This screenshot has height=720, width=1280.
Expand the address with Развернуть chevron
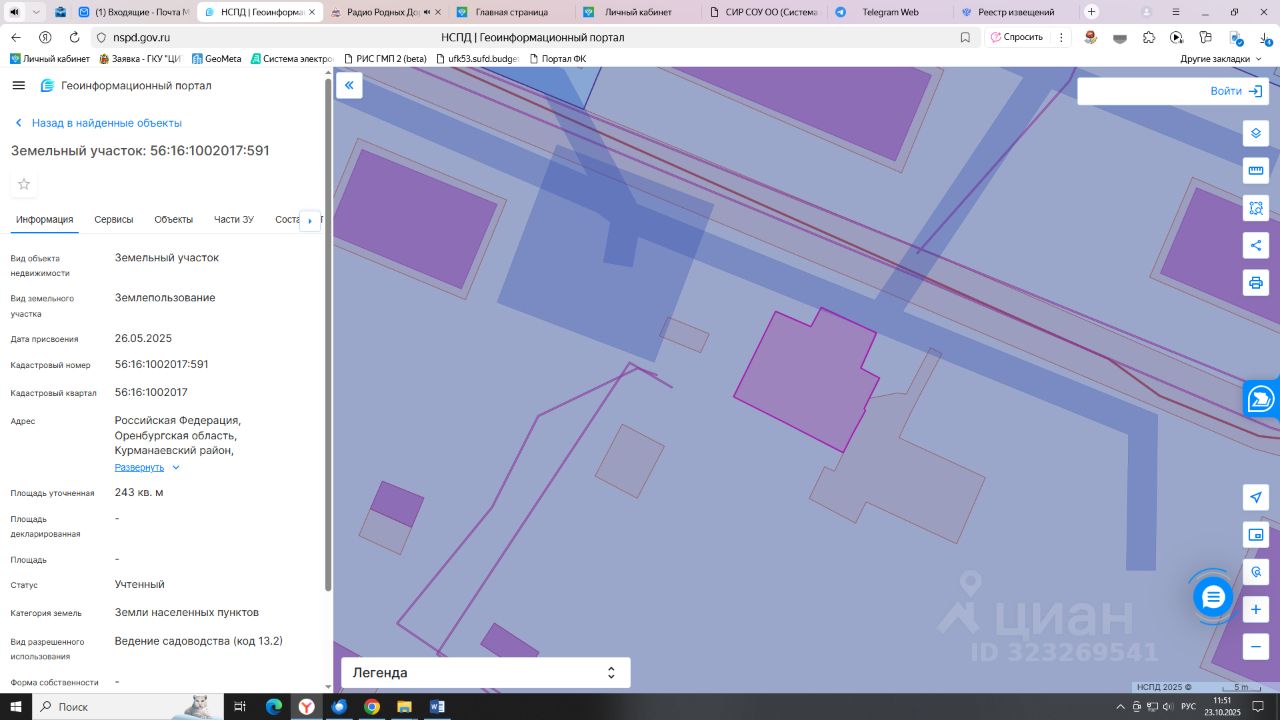pos(176,467)
